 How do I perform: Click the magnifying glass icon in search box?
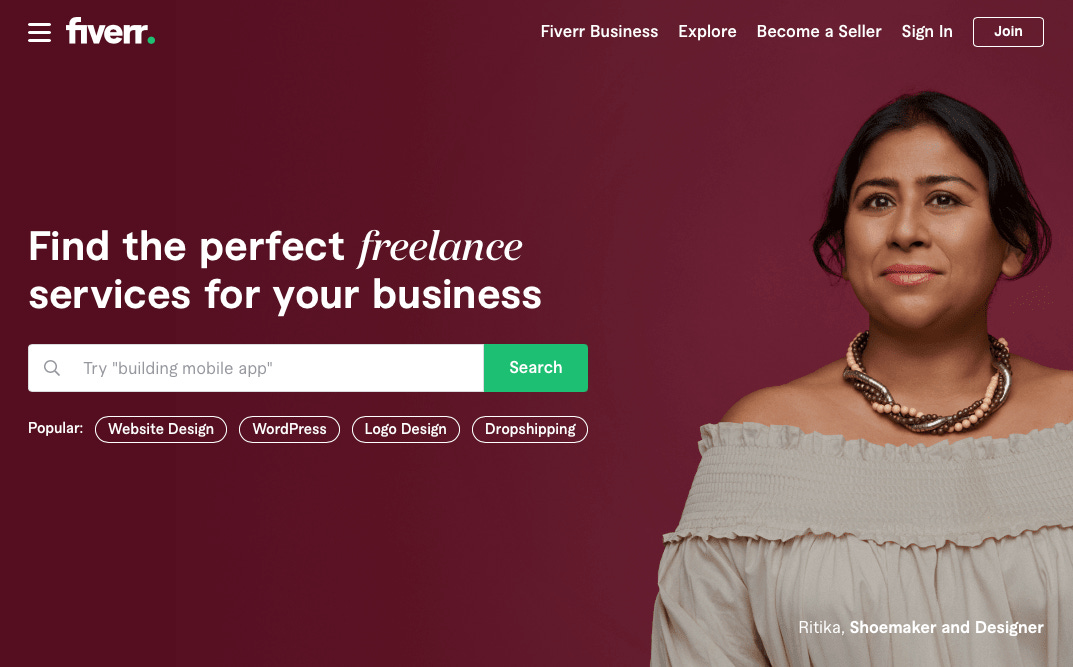coord(52,368)
